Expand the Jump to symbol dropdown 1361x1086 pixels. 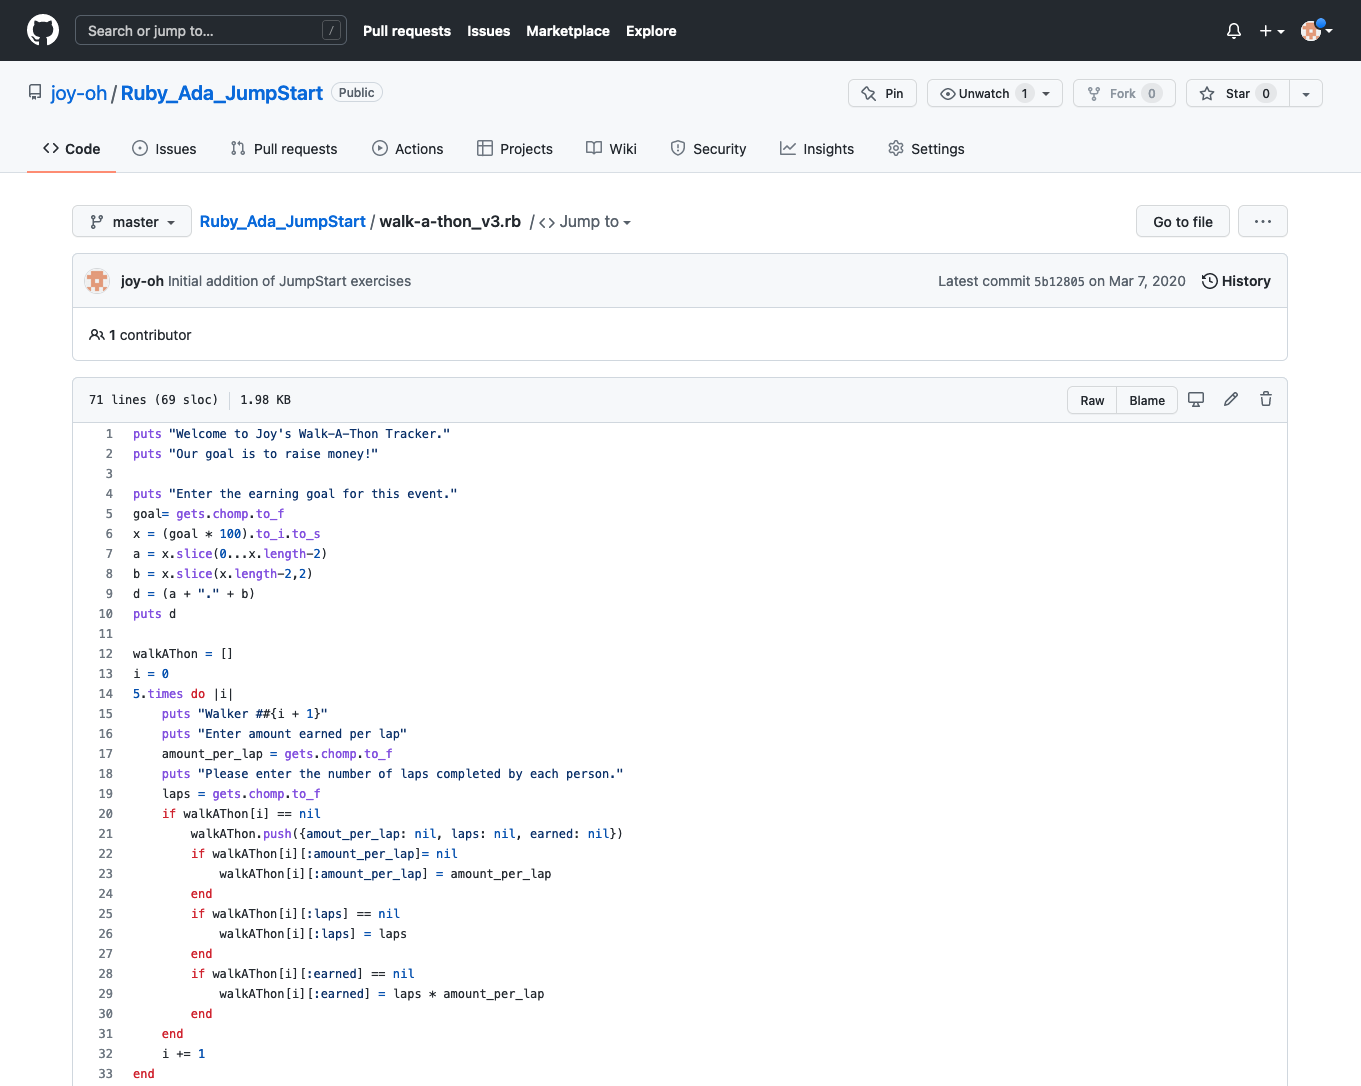586,222
